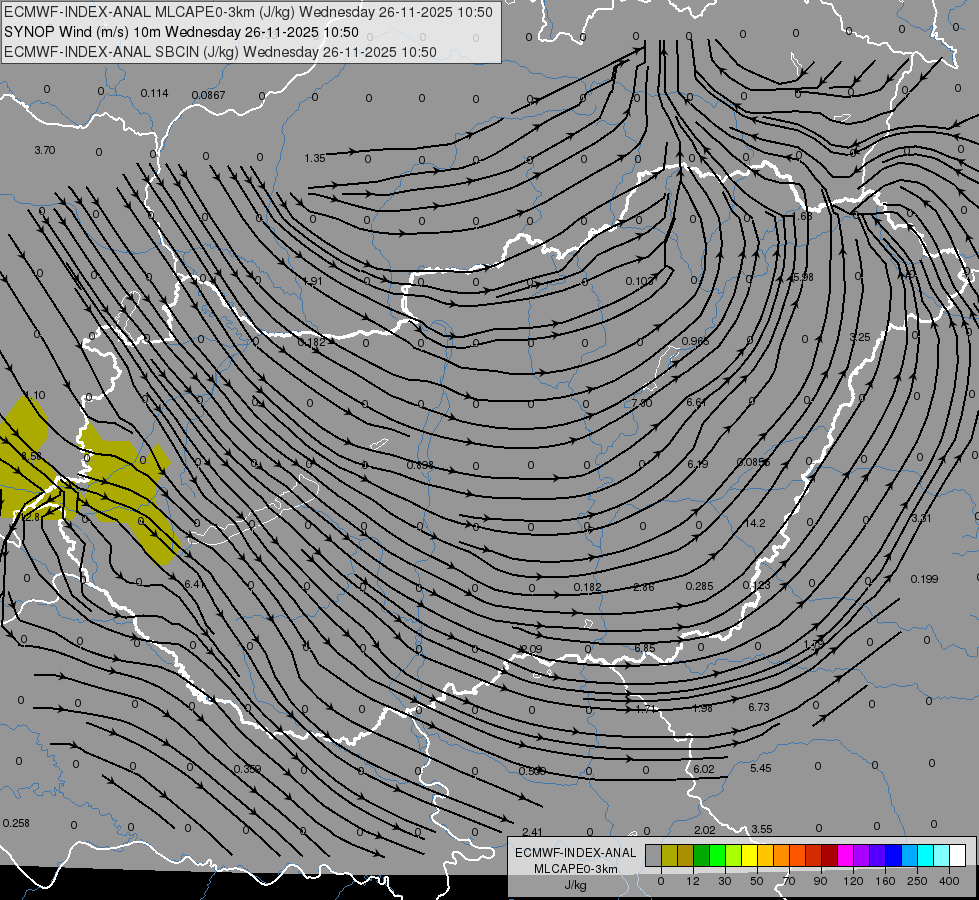
Task: Click the map value 6.85
Action: coord(645,648)
